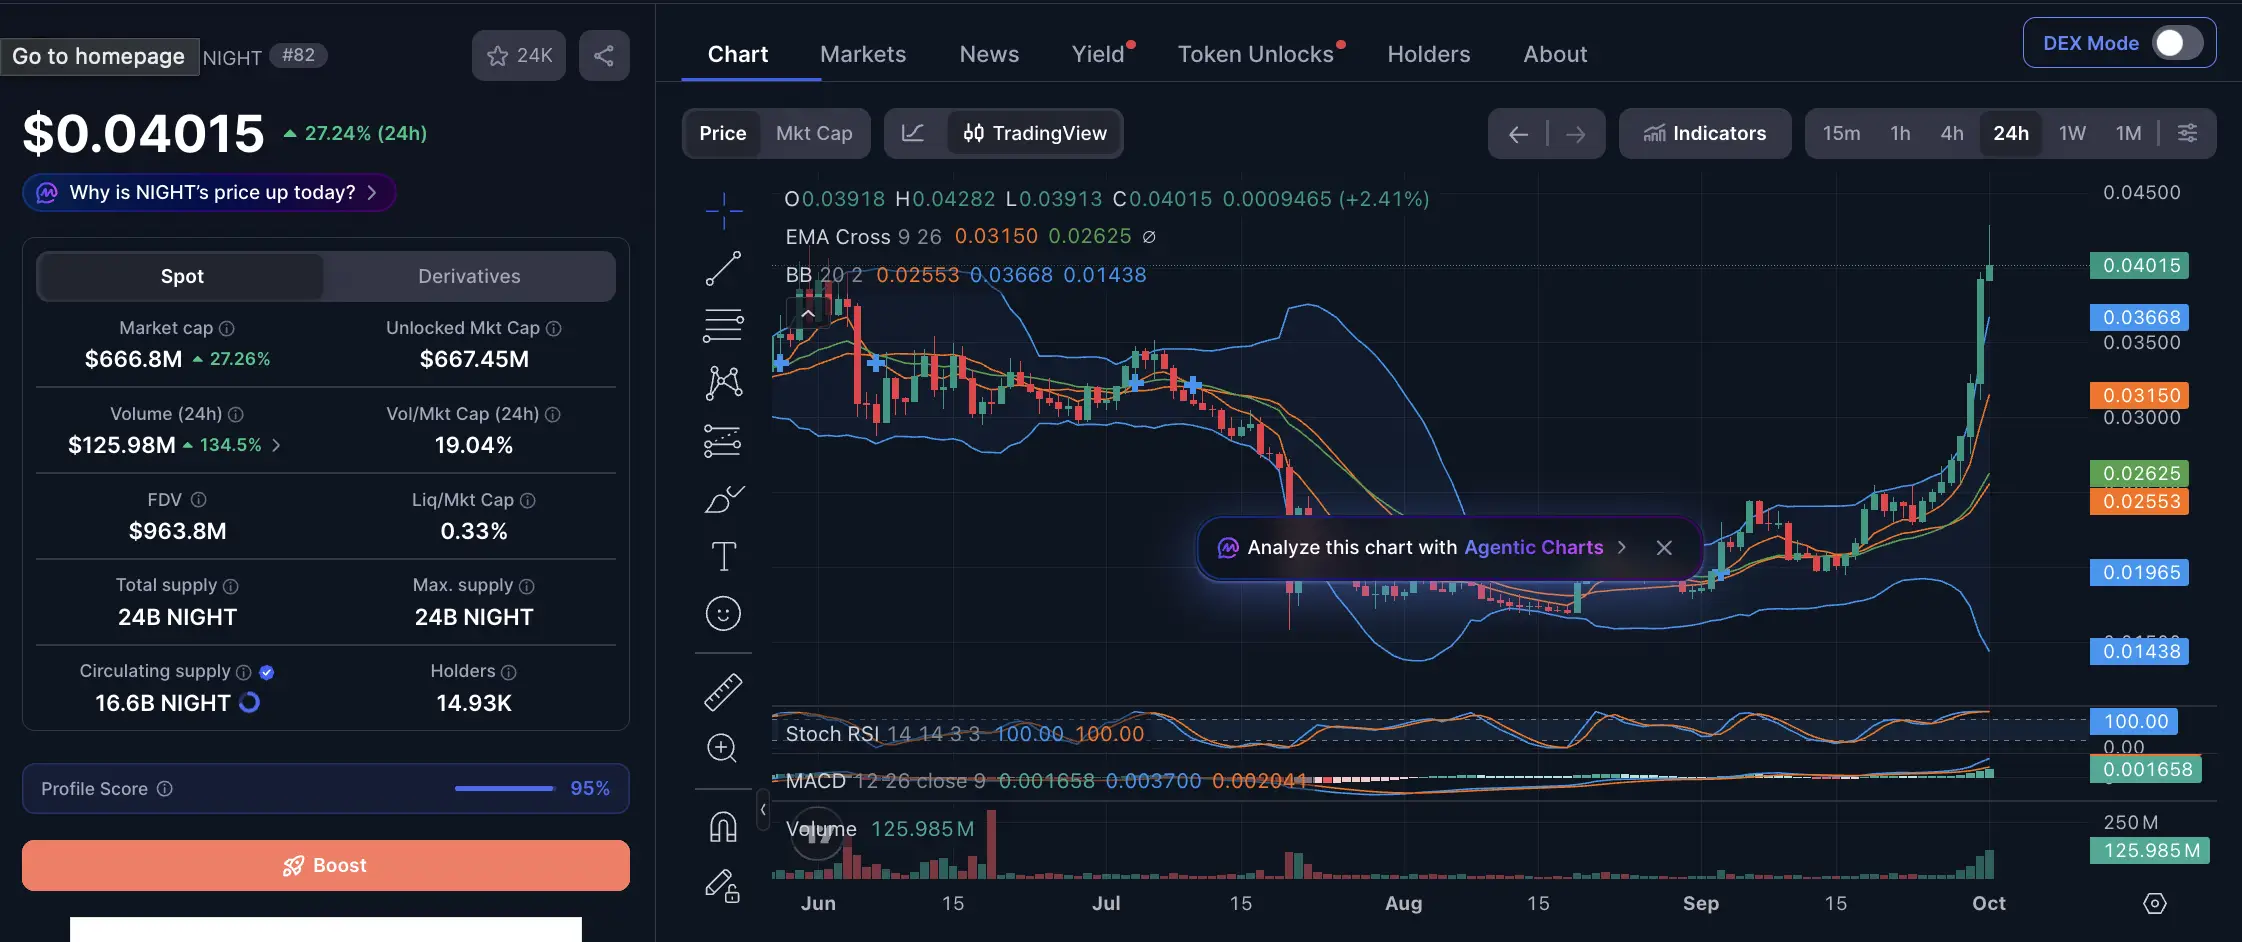Collapse the indicator legend chevron
Screen dimensions: 2242x942
808,314
